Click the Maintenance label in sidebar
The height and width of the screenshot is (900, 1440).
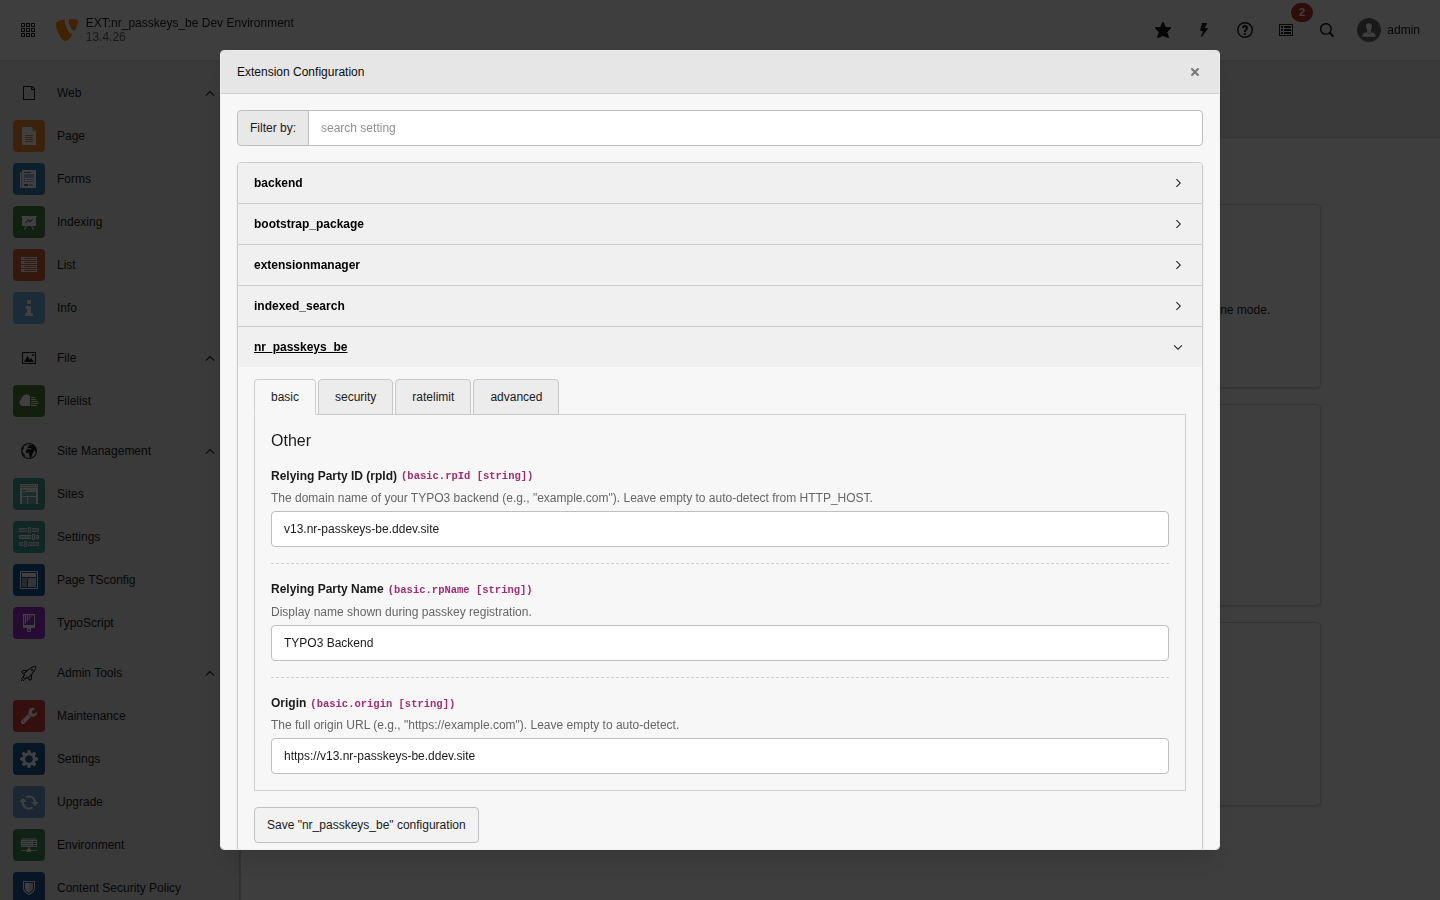tap(91, 716)
